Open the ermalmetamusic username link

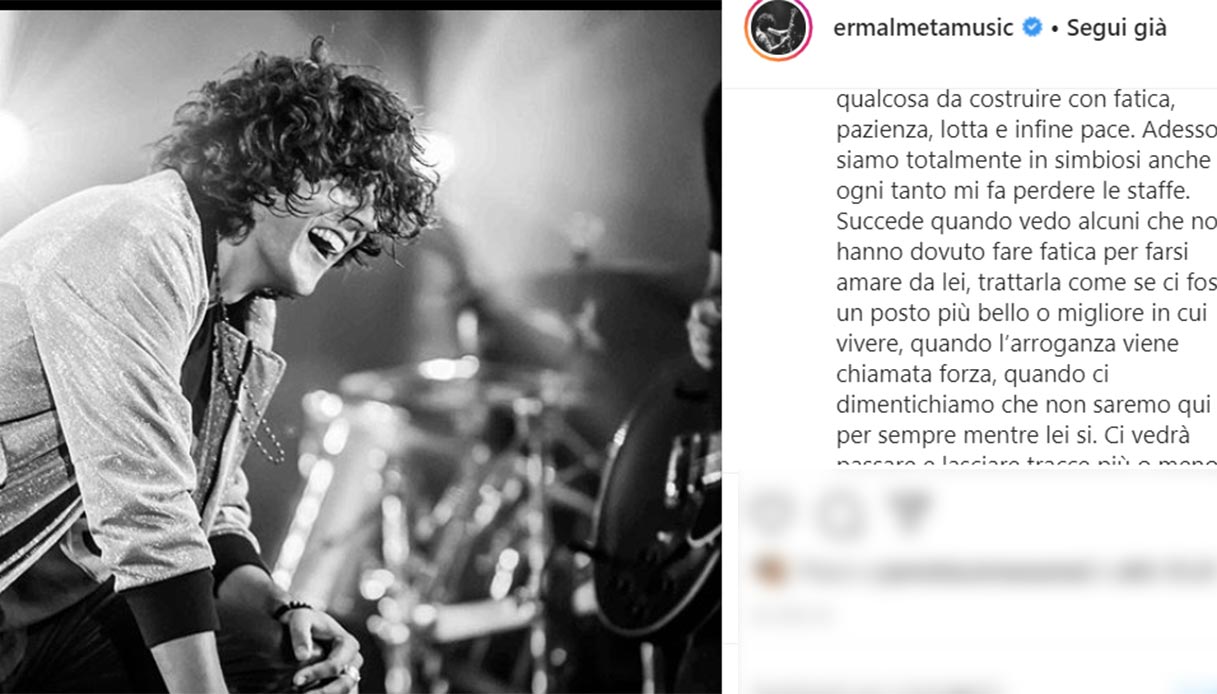point(924,28)
